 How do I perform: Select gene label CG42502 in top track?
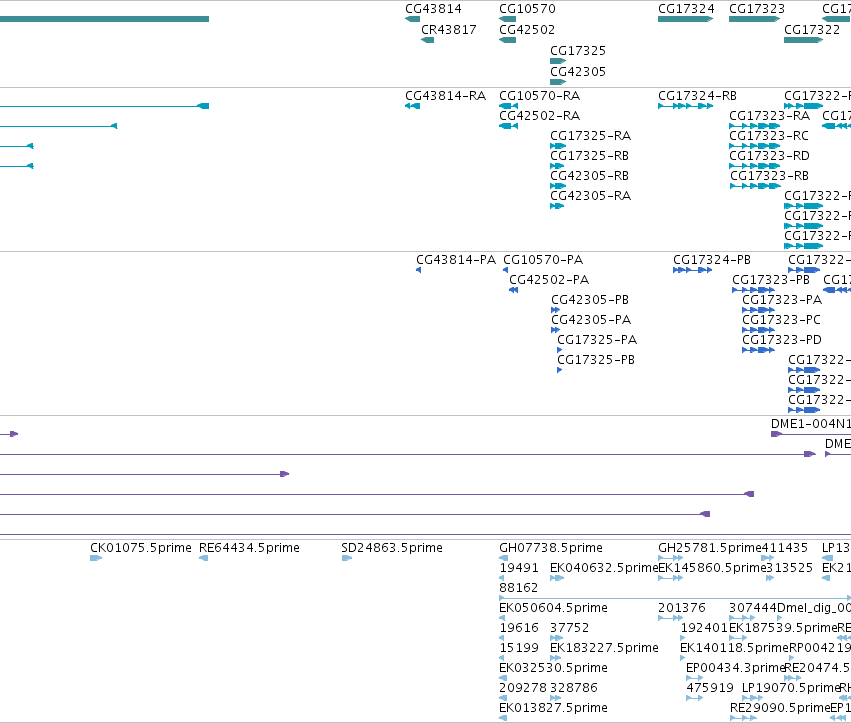pos(527,30)
